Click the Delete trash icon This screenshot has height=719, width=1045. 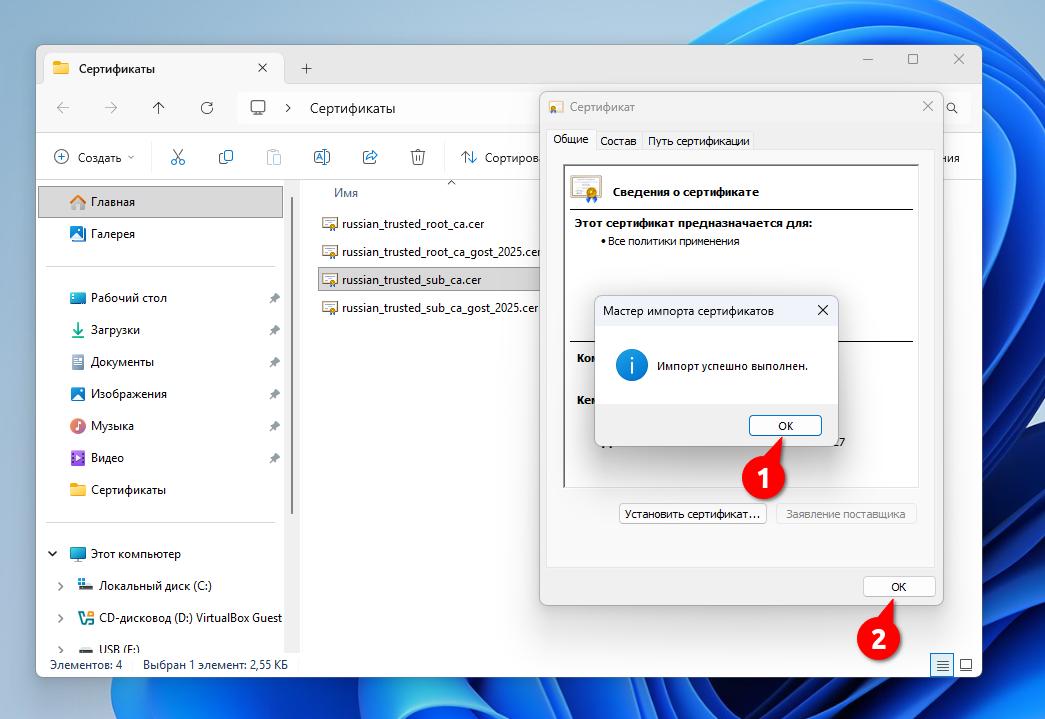click(418, 157)
